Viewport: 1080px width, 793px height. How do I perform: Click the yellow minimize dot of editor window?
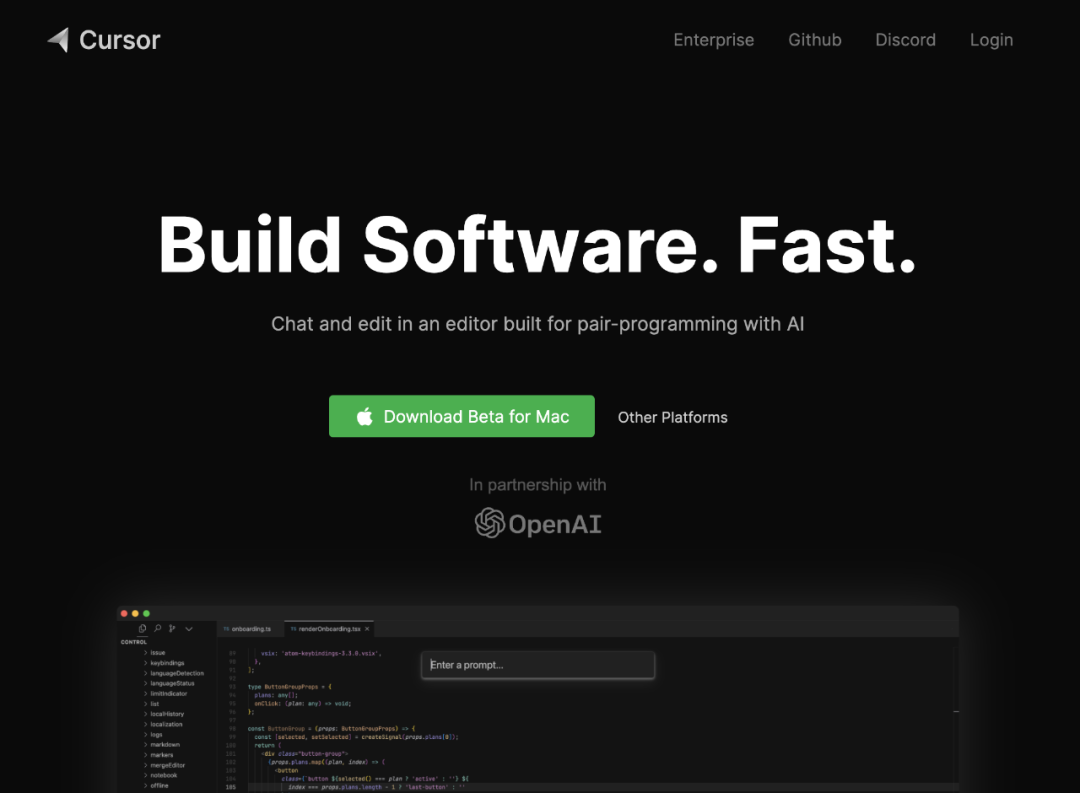click(135, 613)
